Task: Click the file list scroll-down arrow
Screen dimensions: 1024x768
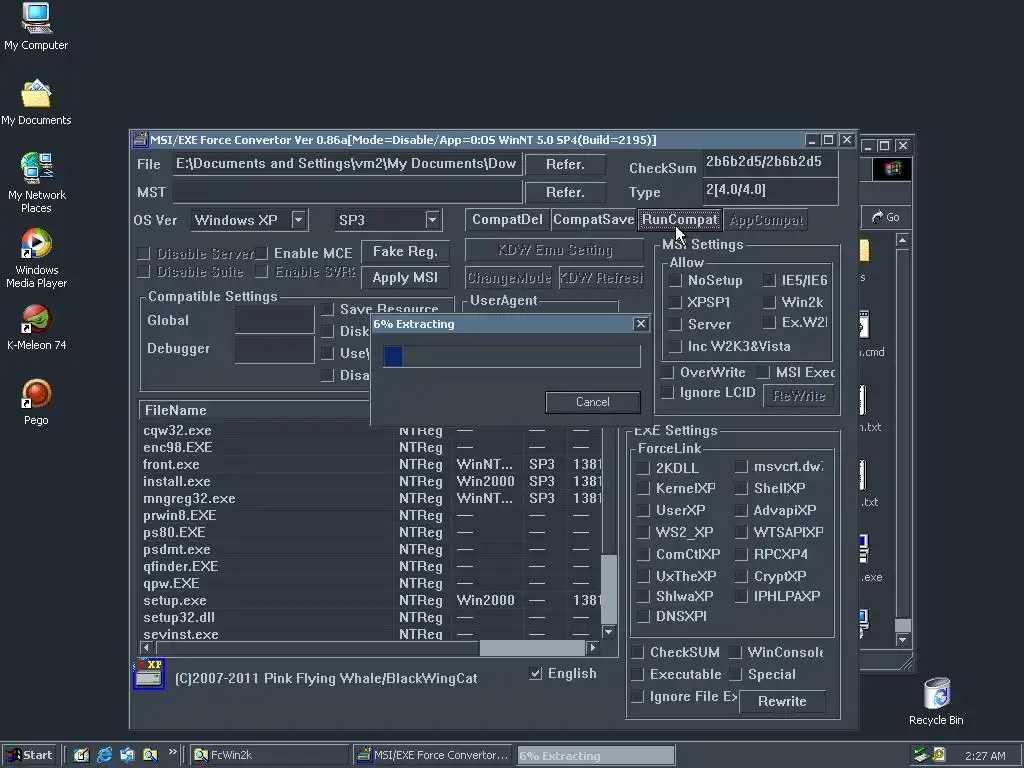Action: tap(609, 632)
